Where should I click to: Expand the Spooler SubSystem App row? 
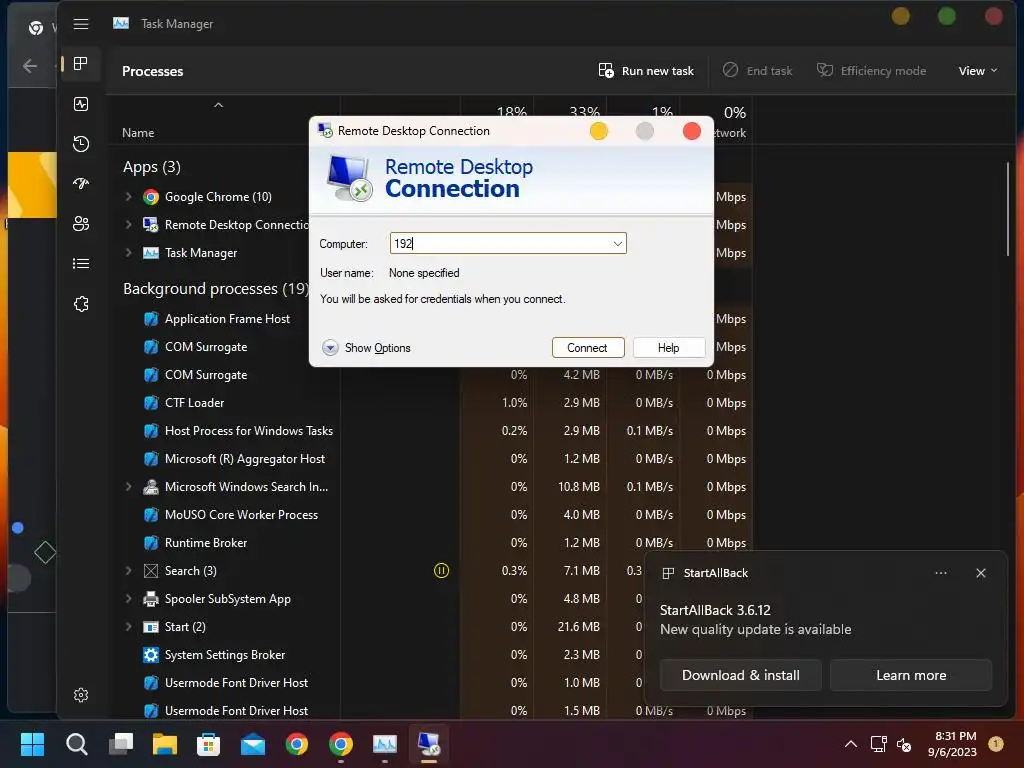129,599
